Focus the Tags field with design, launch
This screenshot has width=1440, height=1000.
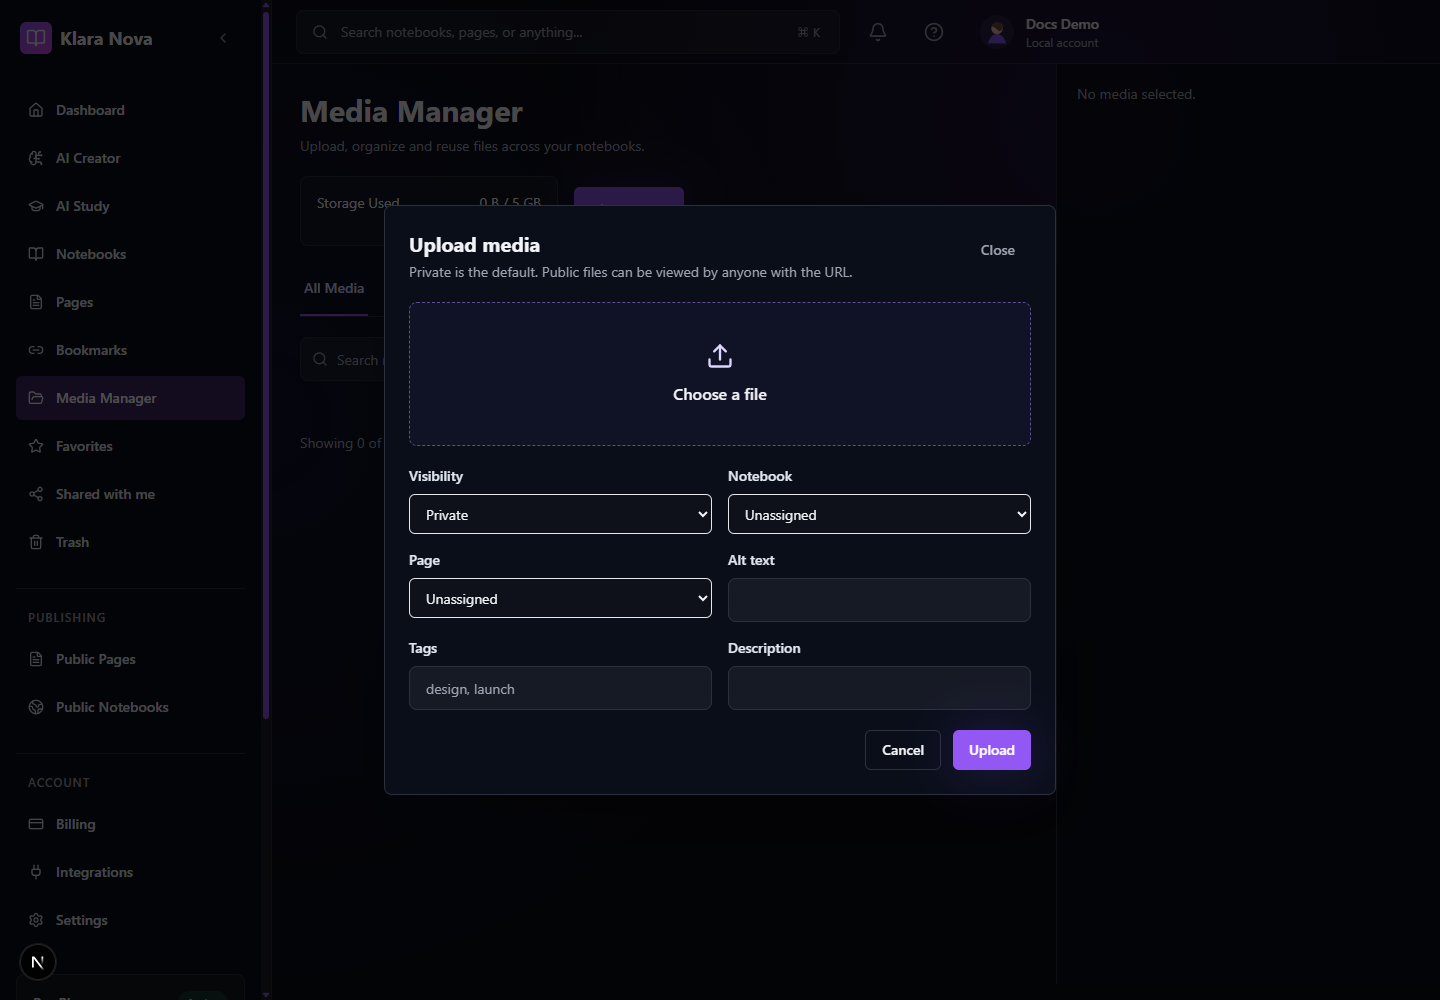[x=560, y=688]
